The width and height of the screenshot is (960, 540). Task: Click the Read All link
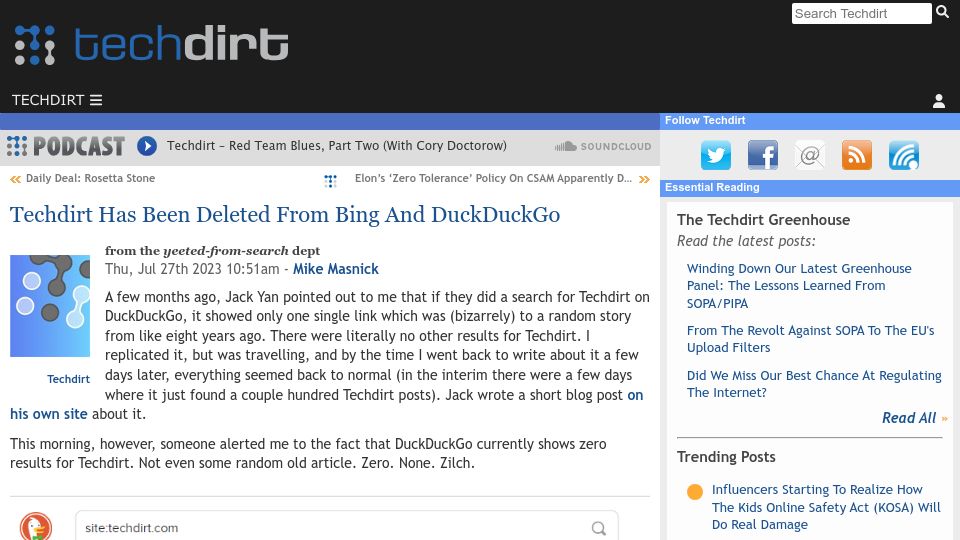pyautogui.click(x=909, y=418)
